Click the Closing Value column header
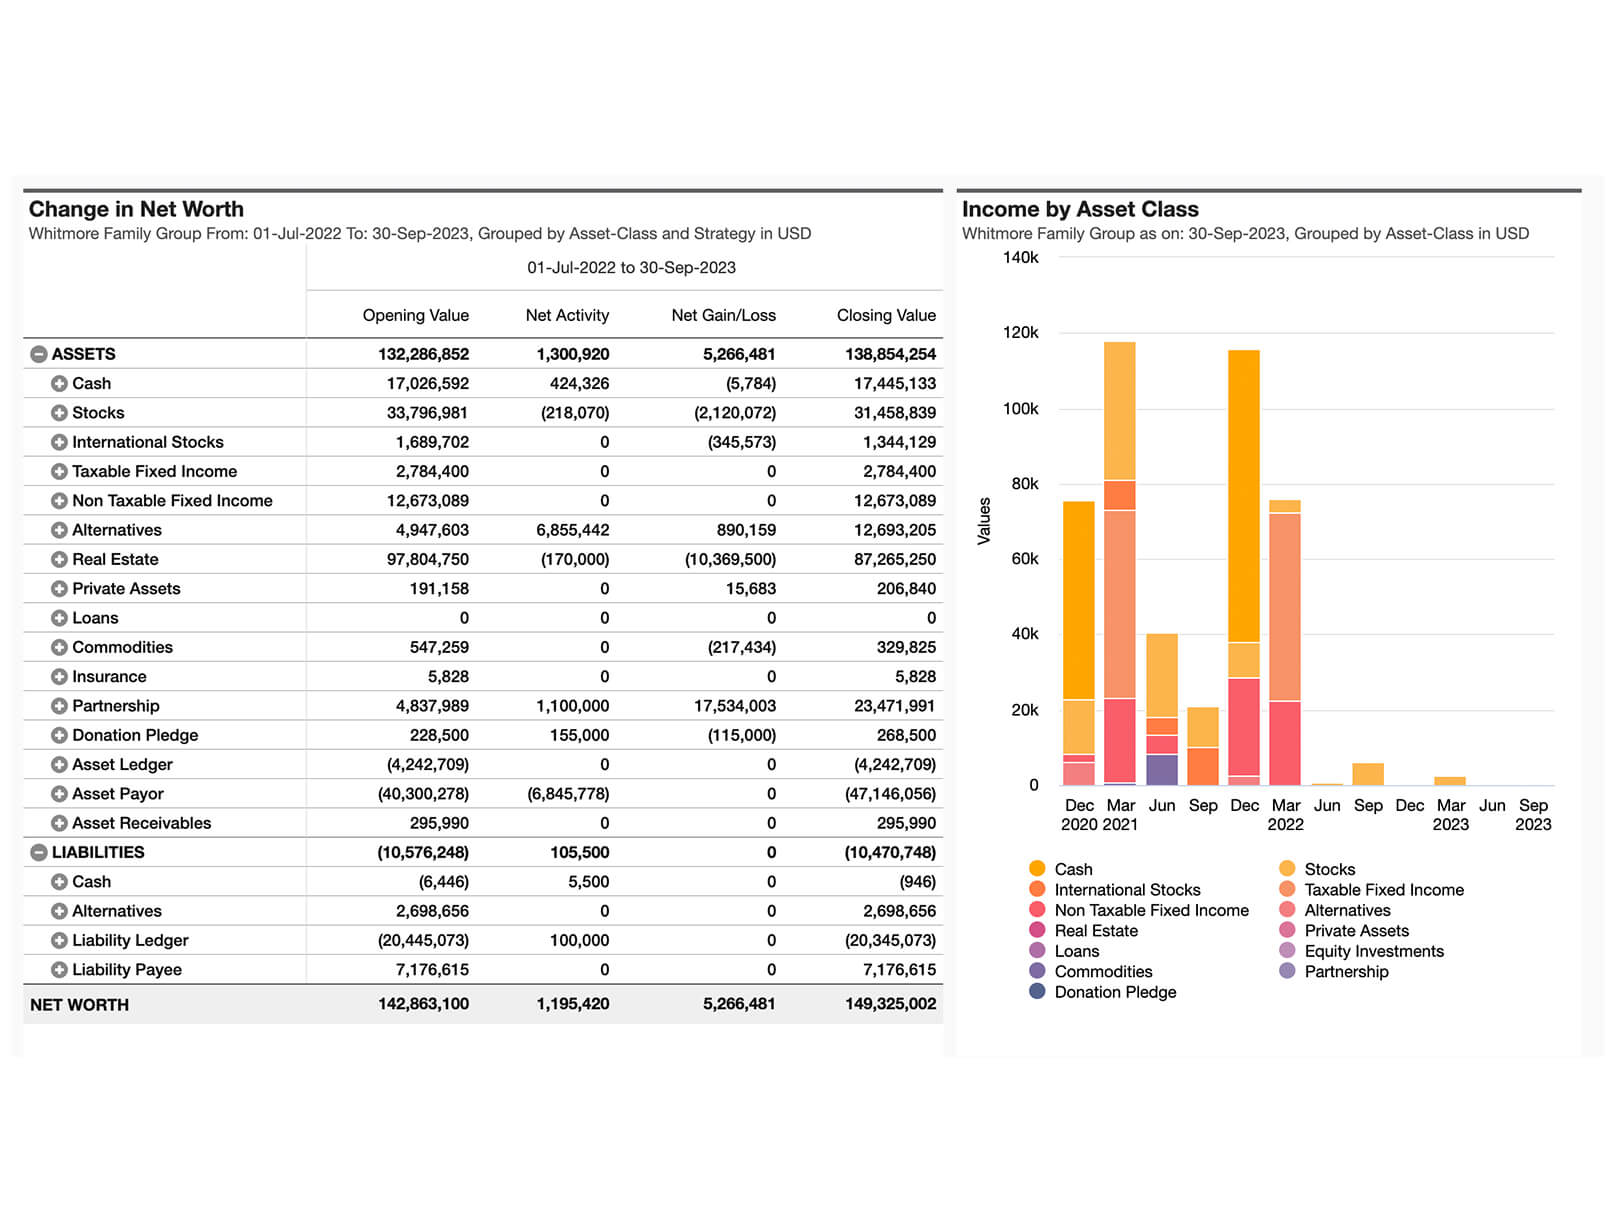 pos(886,315)
